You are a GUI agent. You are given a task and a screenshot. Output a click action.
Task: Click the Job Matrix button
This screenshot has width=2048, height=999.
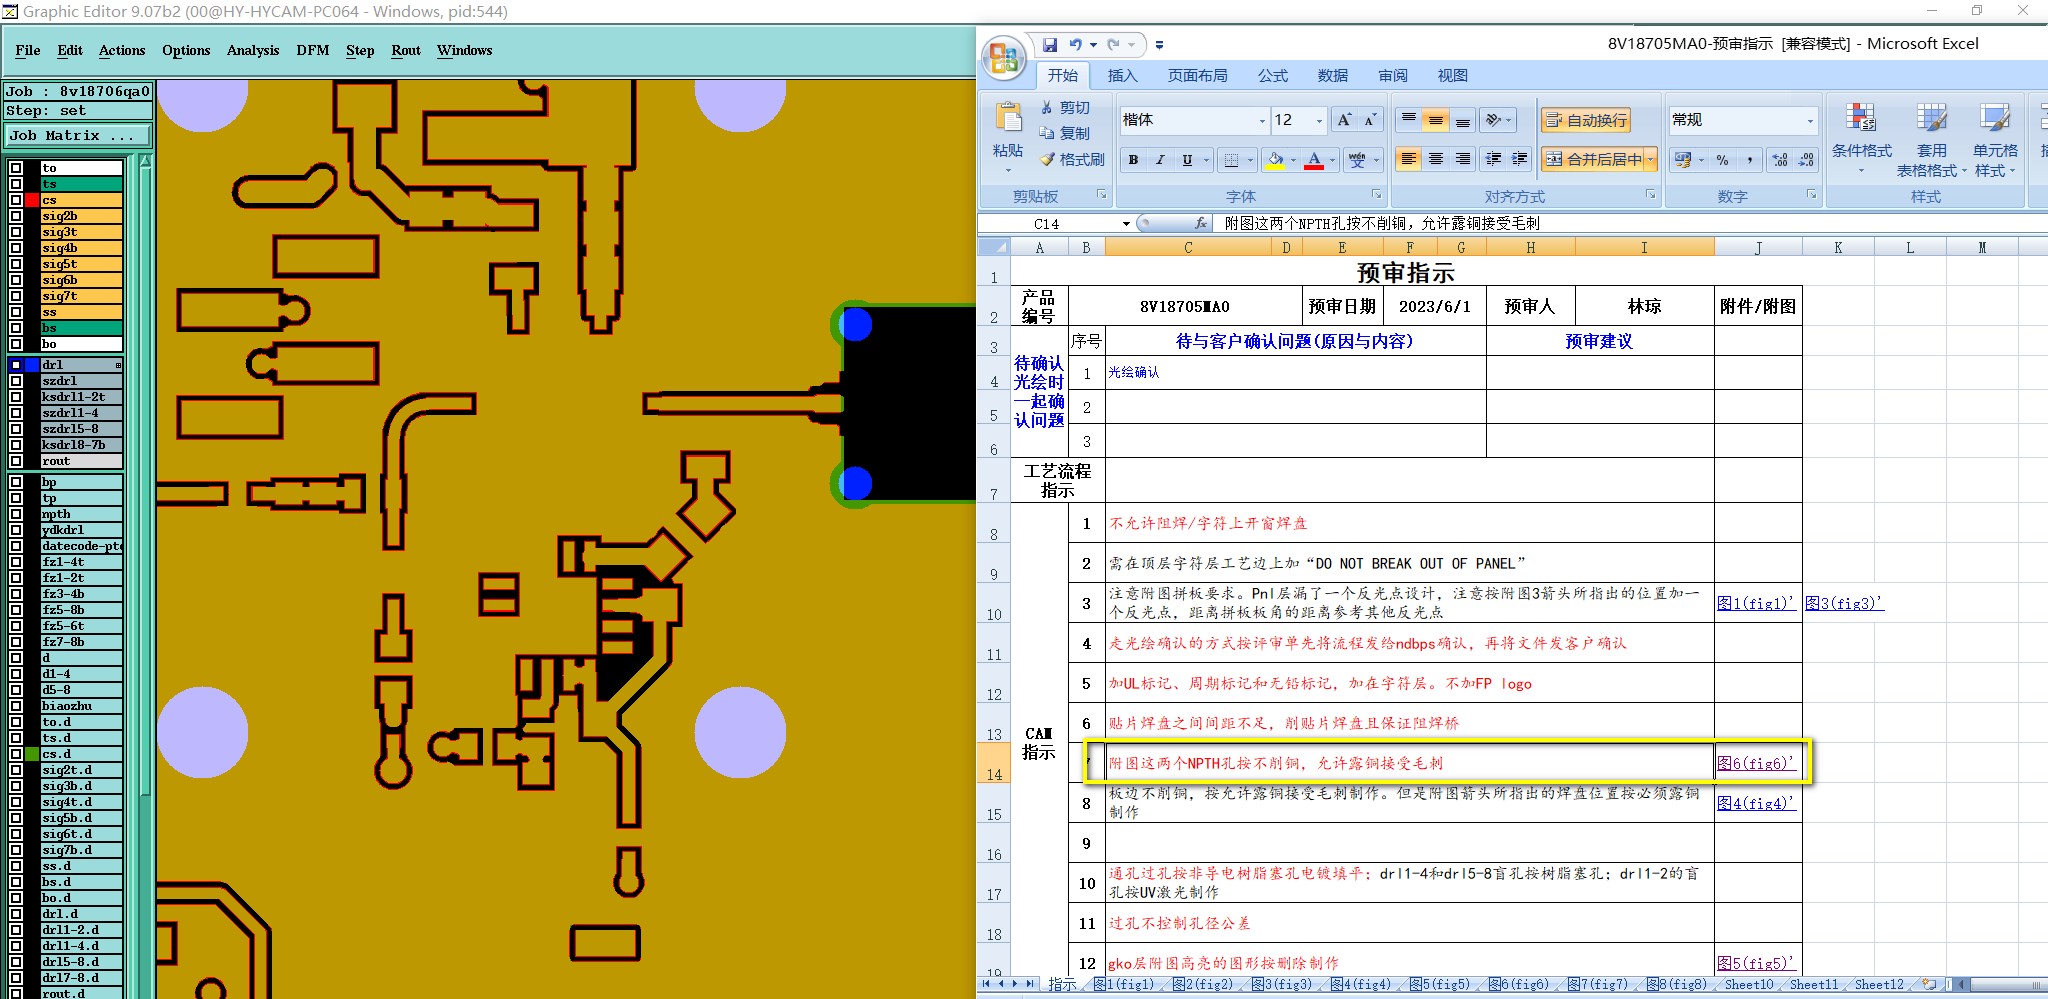coord(78,135)
